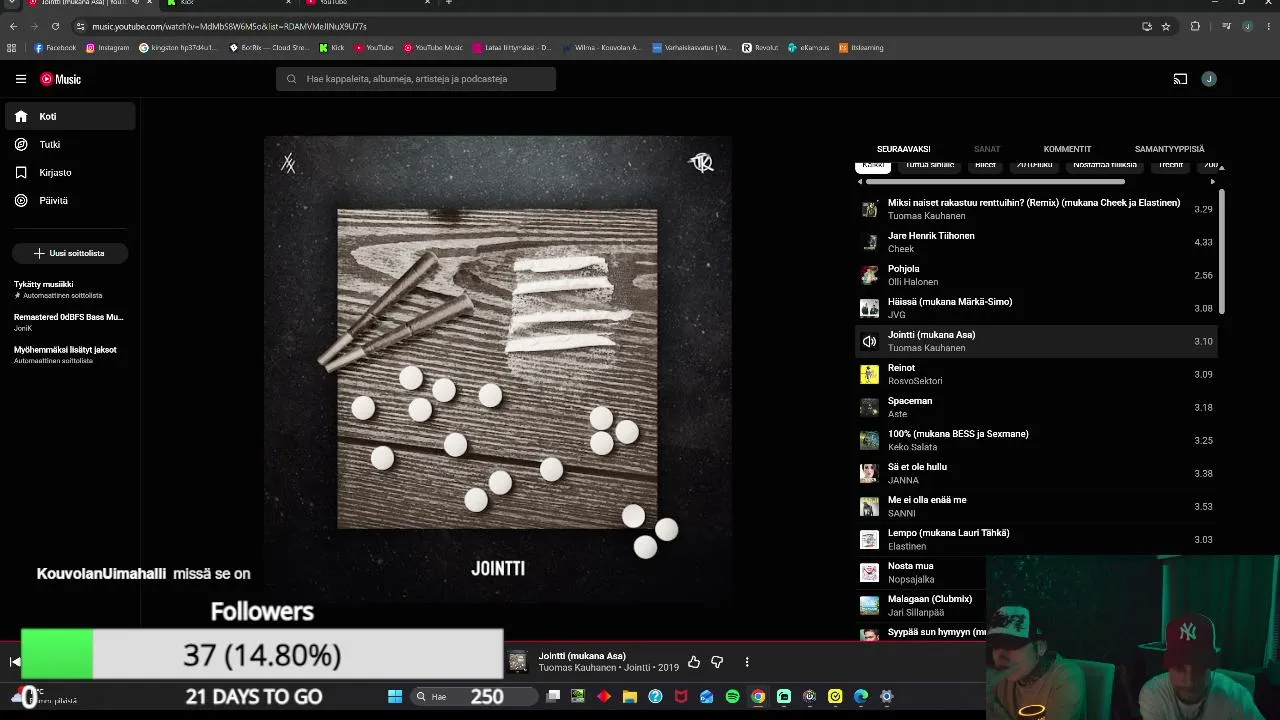Viewport: 1280px width, 720px height.
Task: Open the Revolut bookmark
Action: tap(760, 47)
